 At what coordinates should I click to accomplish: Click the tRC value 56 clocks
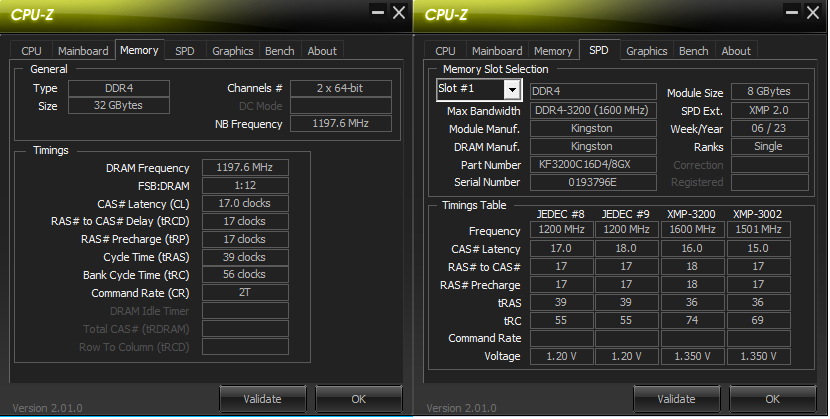(245, 275)
